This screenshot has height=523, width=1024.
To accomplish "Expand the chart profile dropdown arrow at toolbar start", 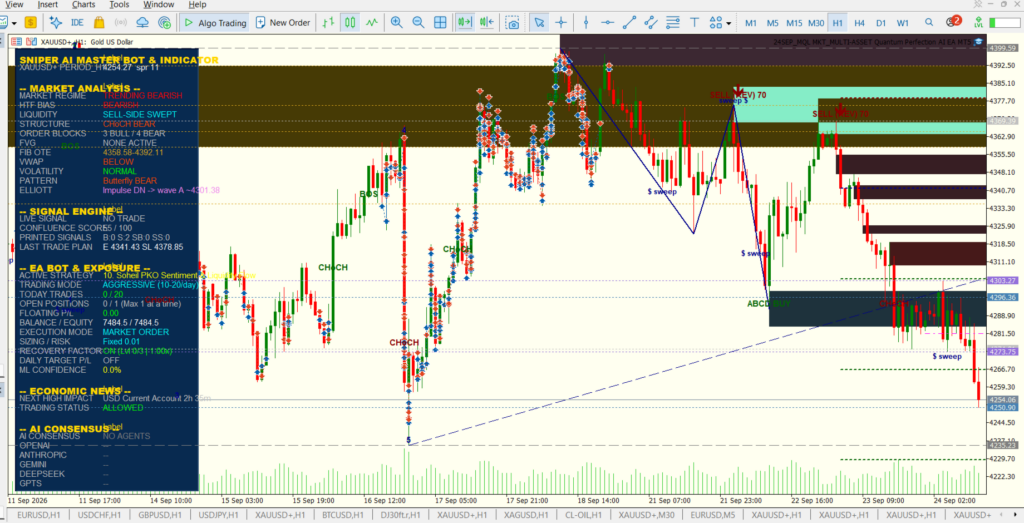I will [15, 24].
